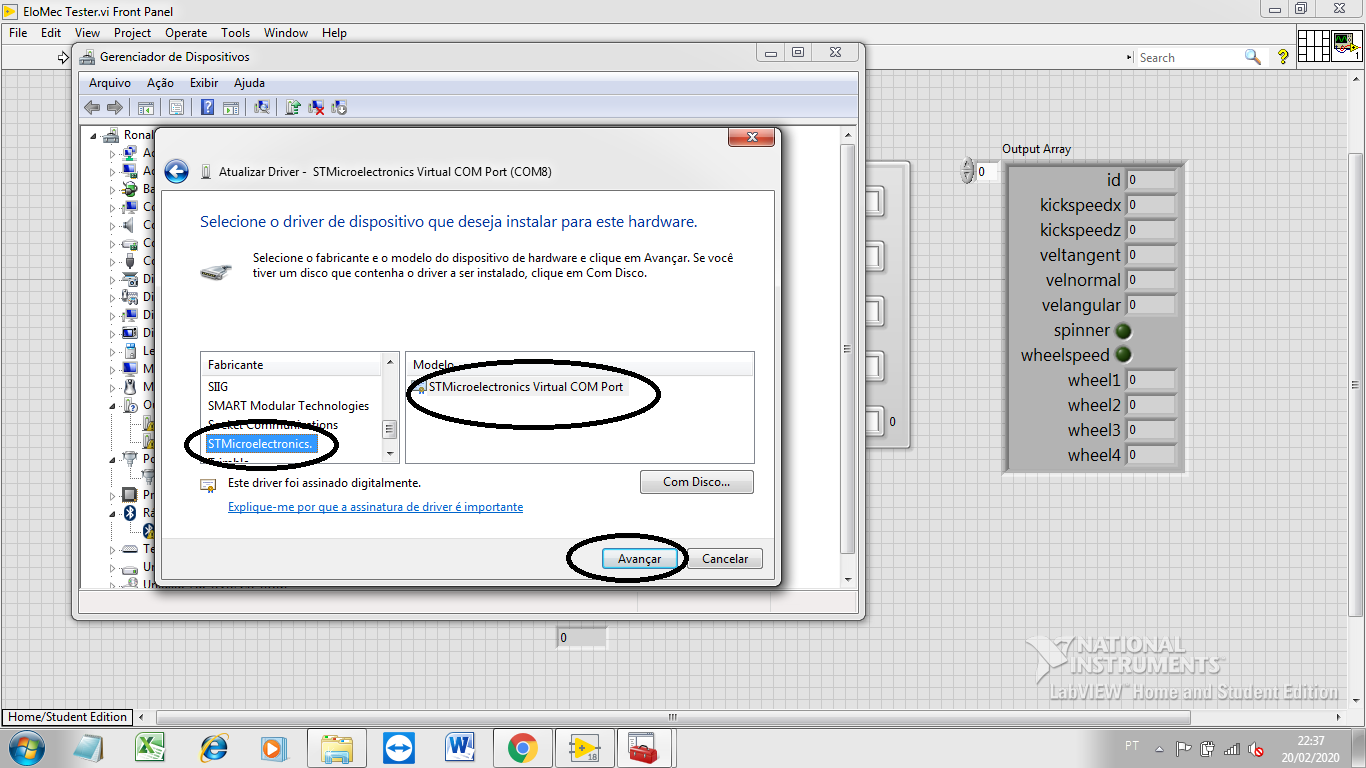The height and width of the screenshot is (768, 1366).
Task: Click the Cancelar button
Action: [725, 559]
